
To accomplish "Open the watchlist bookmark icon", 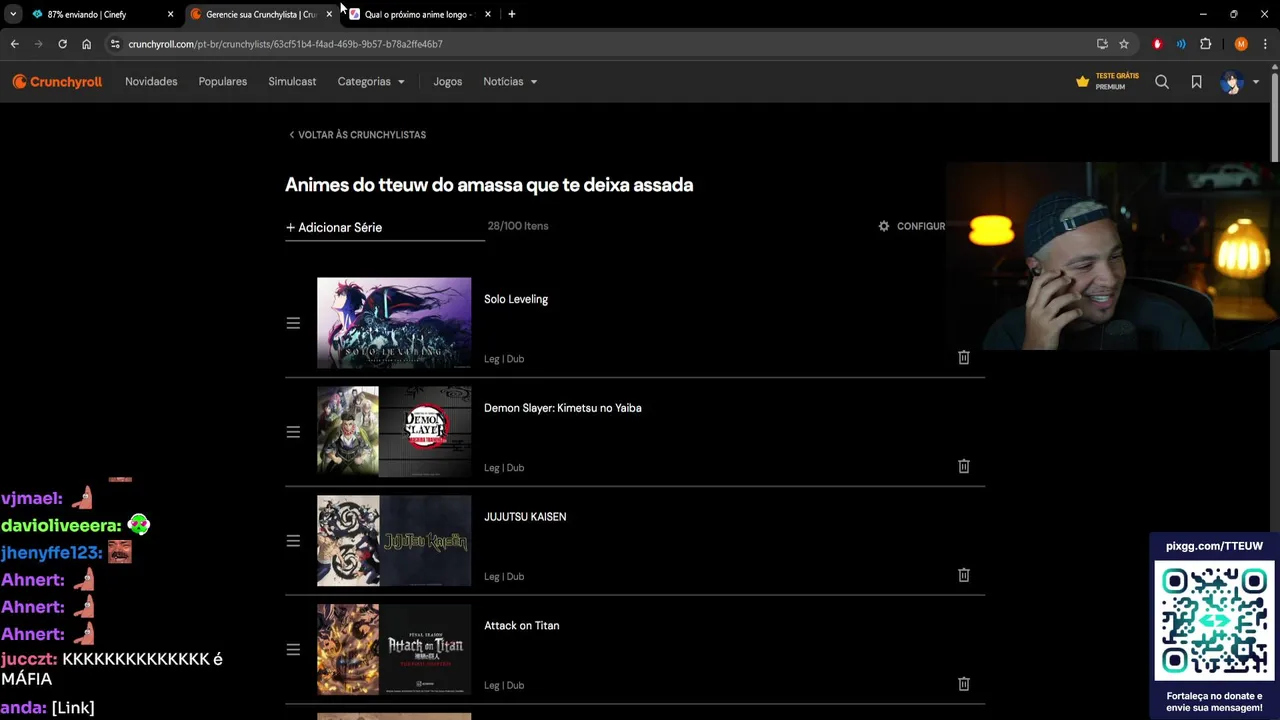I will coord(1196,82).
